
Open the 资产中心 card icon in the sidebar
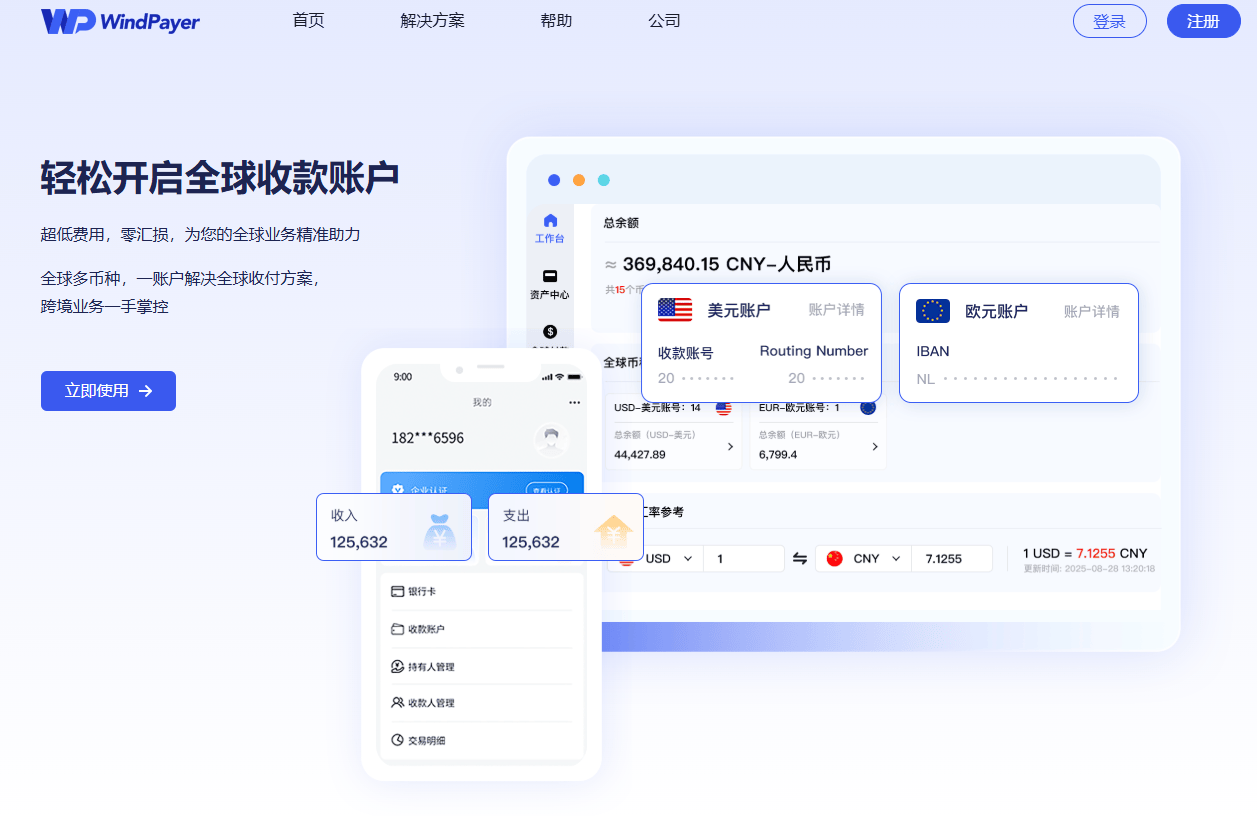click(x=548, y=275)
